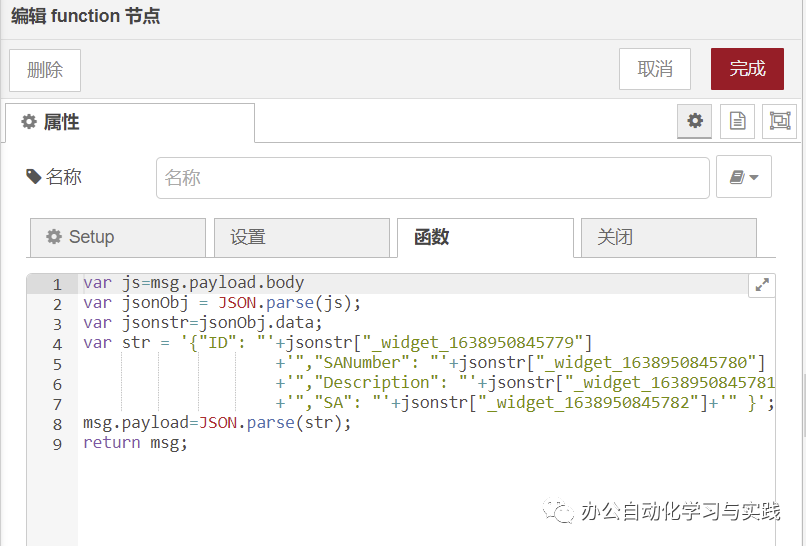
Task: Click the red 完成 done button
Action: click(x=747, y=69)
